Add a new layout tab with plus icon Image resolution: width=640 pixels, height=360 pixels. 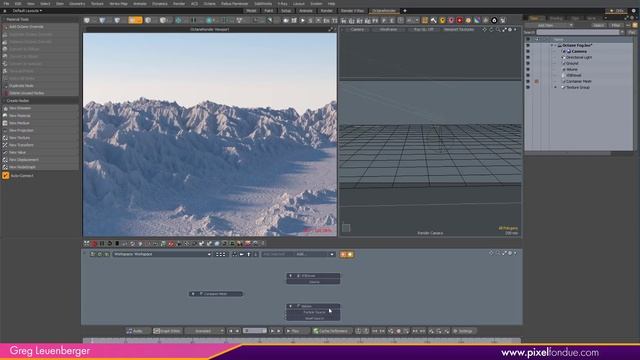[x=405, y=11]
